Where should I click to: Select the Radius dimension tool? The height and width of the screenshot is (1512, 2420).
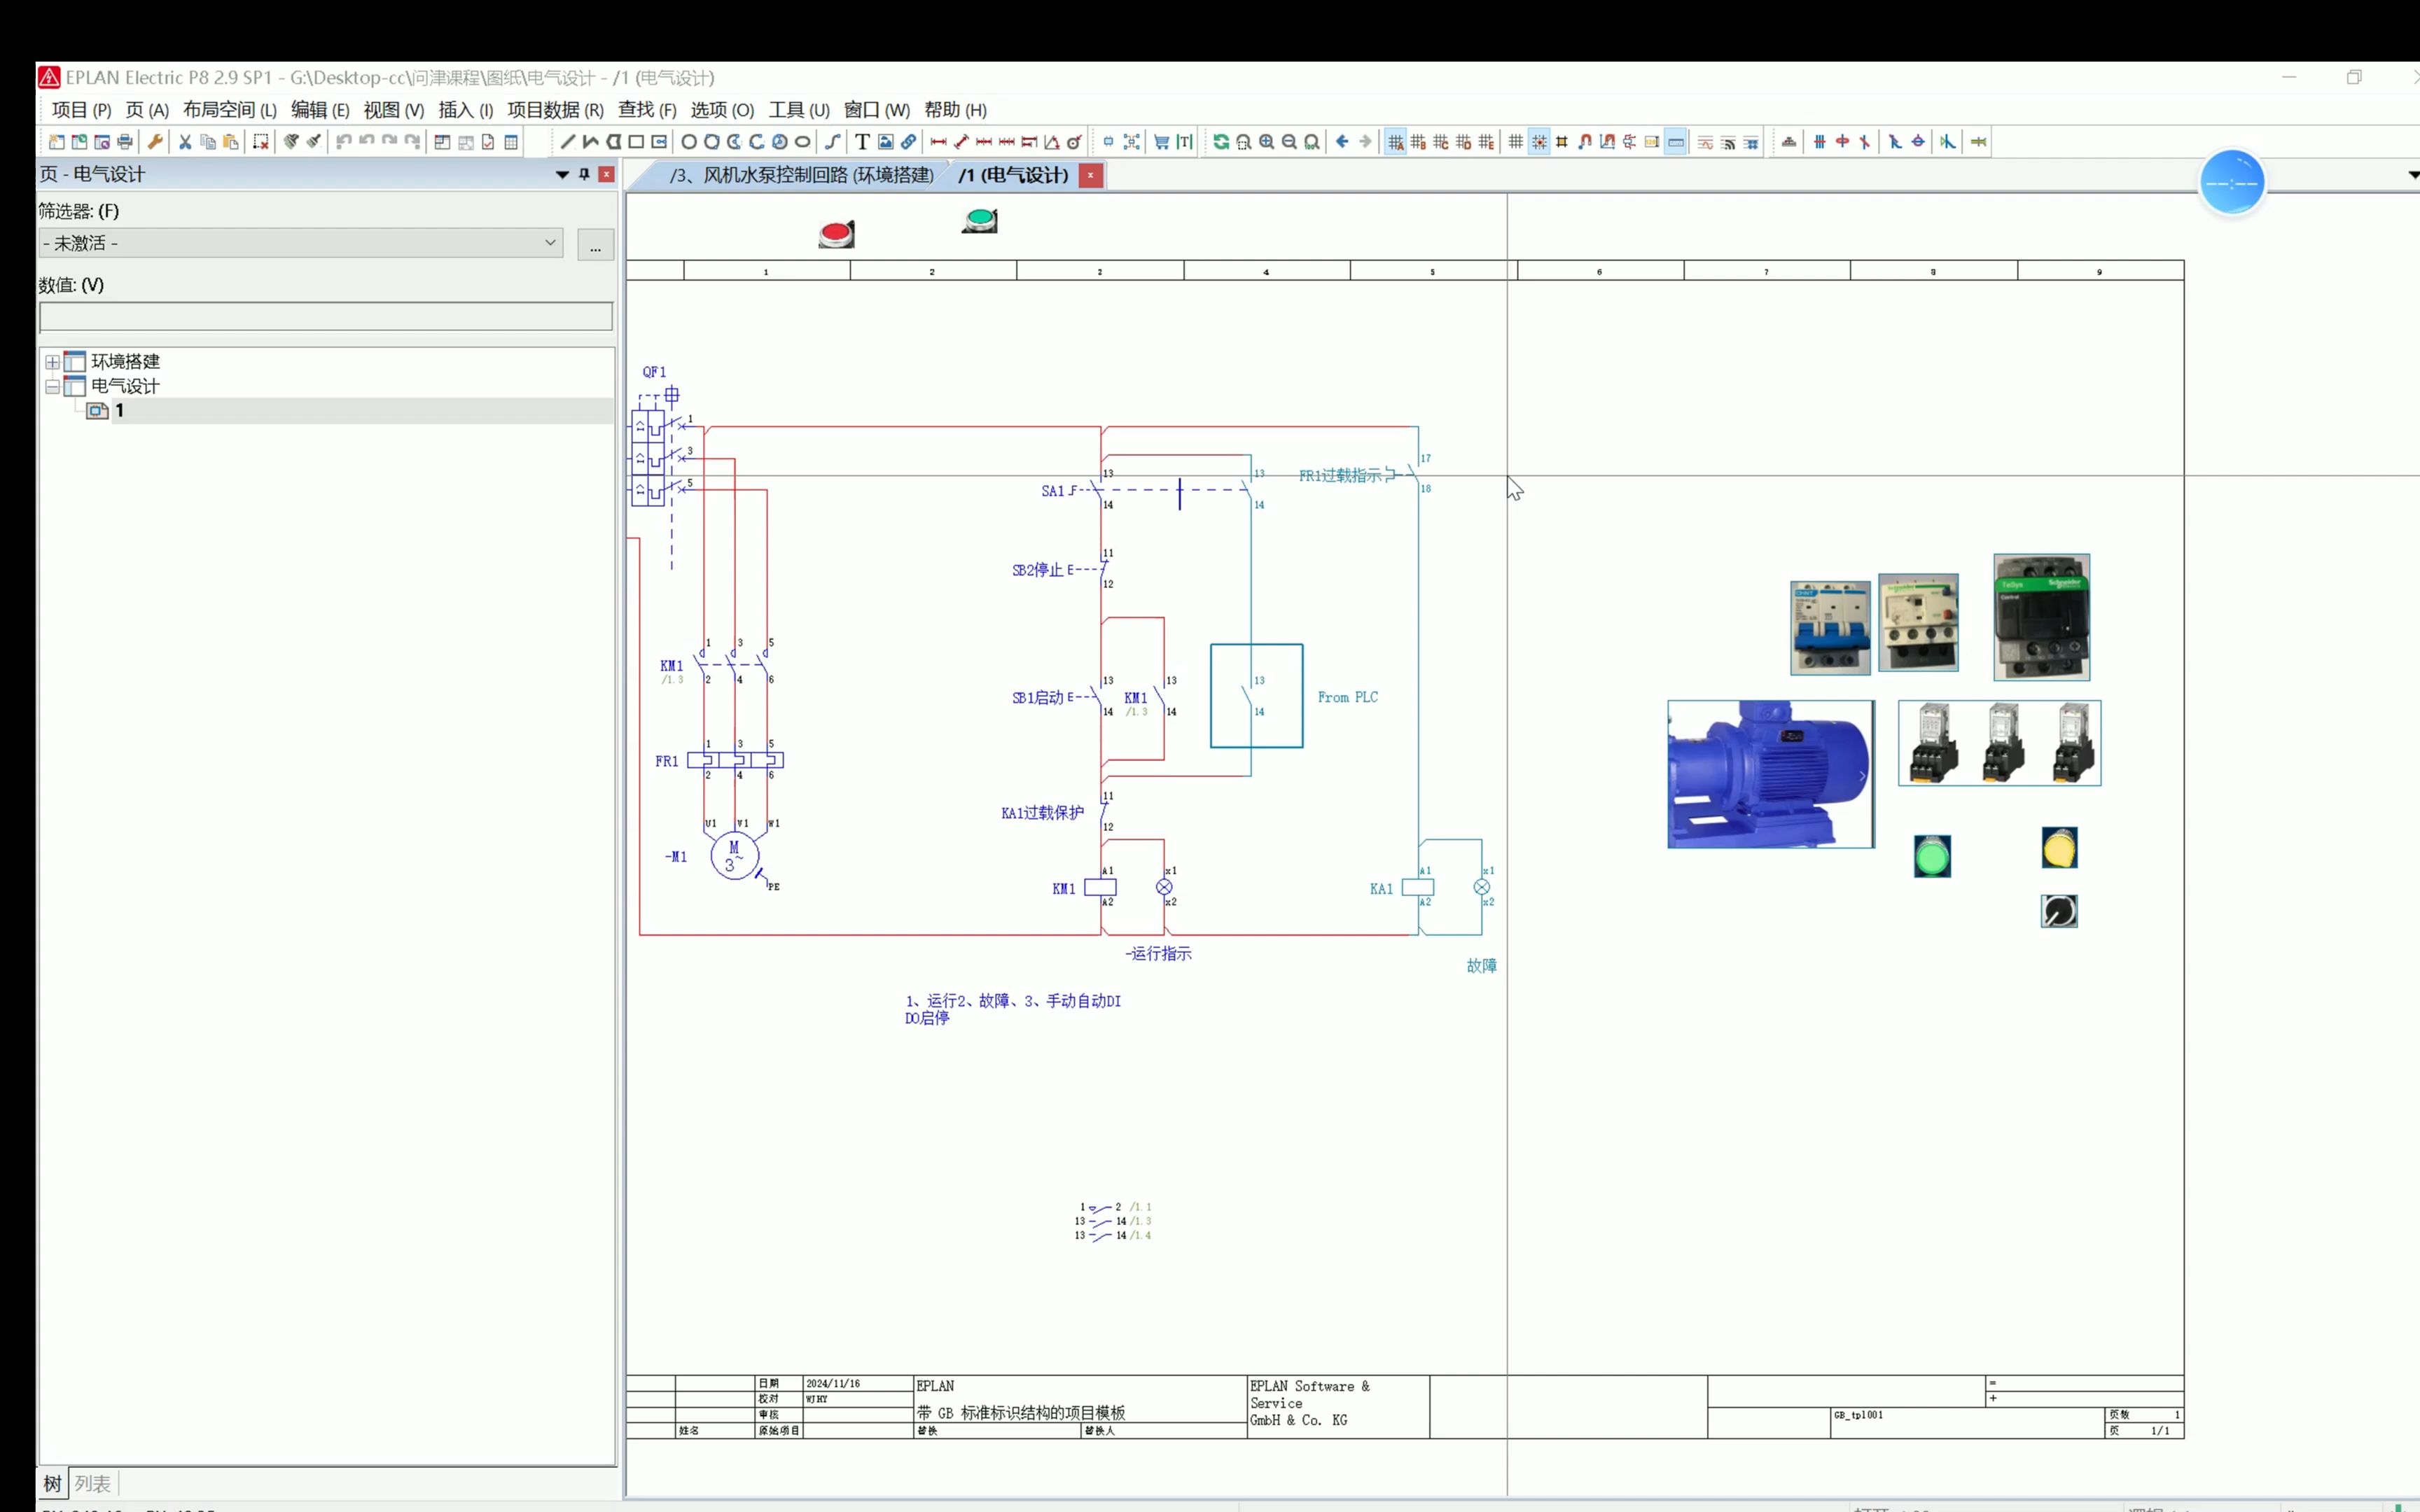click(1075, 142)
